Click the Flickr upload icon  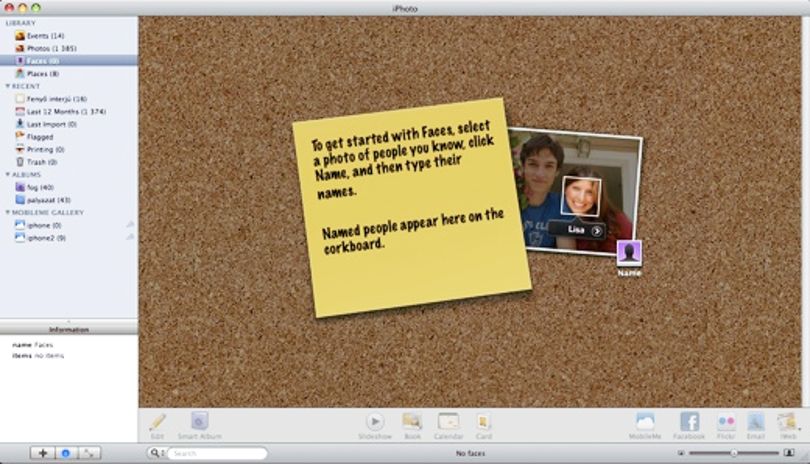[x=726, y=422]
